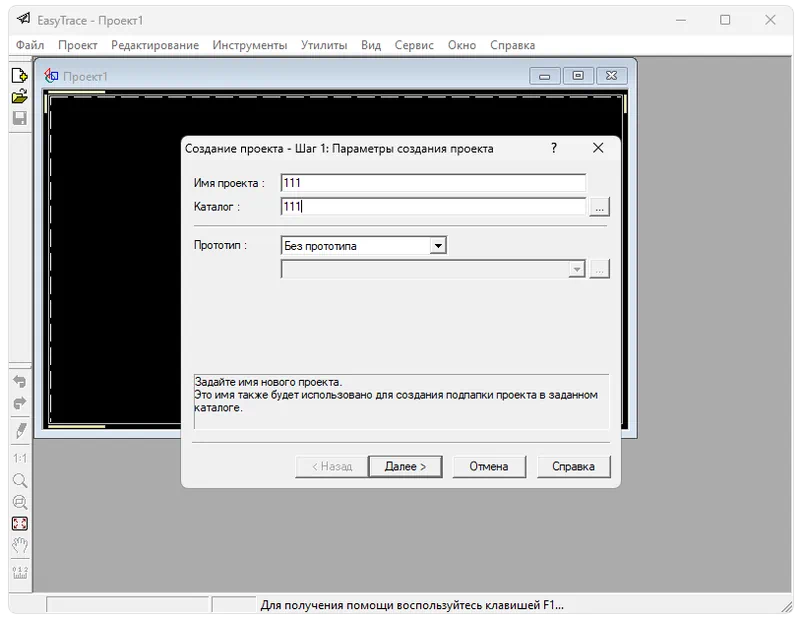800x618 pixels.
Task: Open the Утилиты menu
Action: click(324, 45)
